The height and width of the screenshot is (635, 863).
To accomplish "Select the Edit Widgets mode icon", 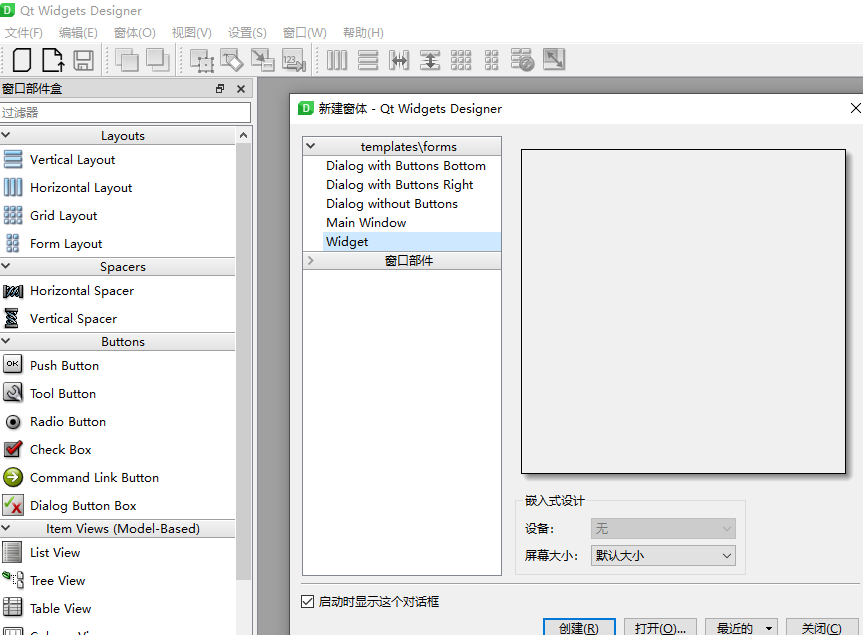I will point(202,60).
